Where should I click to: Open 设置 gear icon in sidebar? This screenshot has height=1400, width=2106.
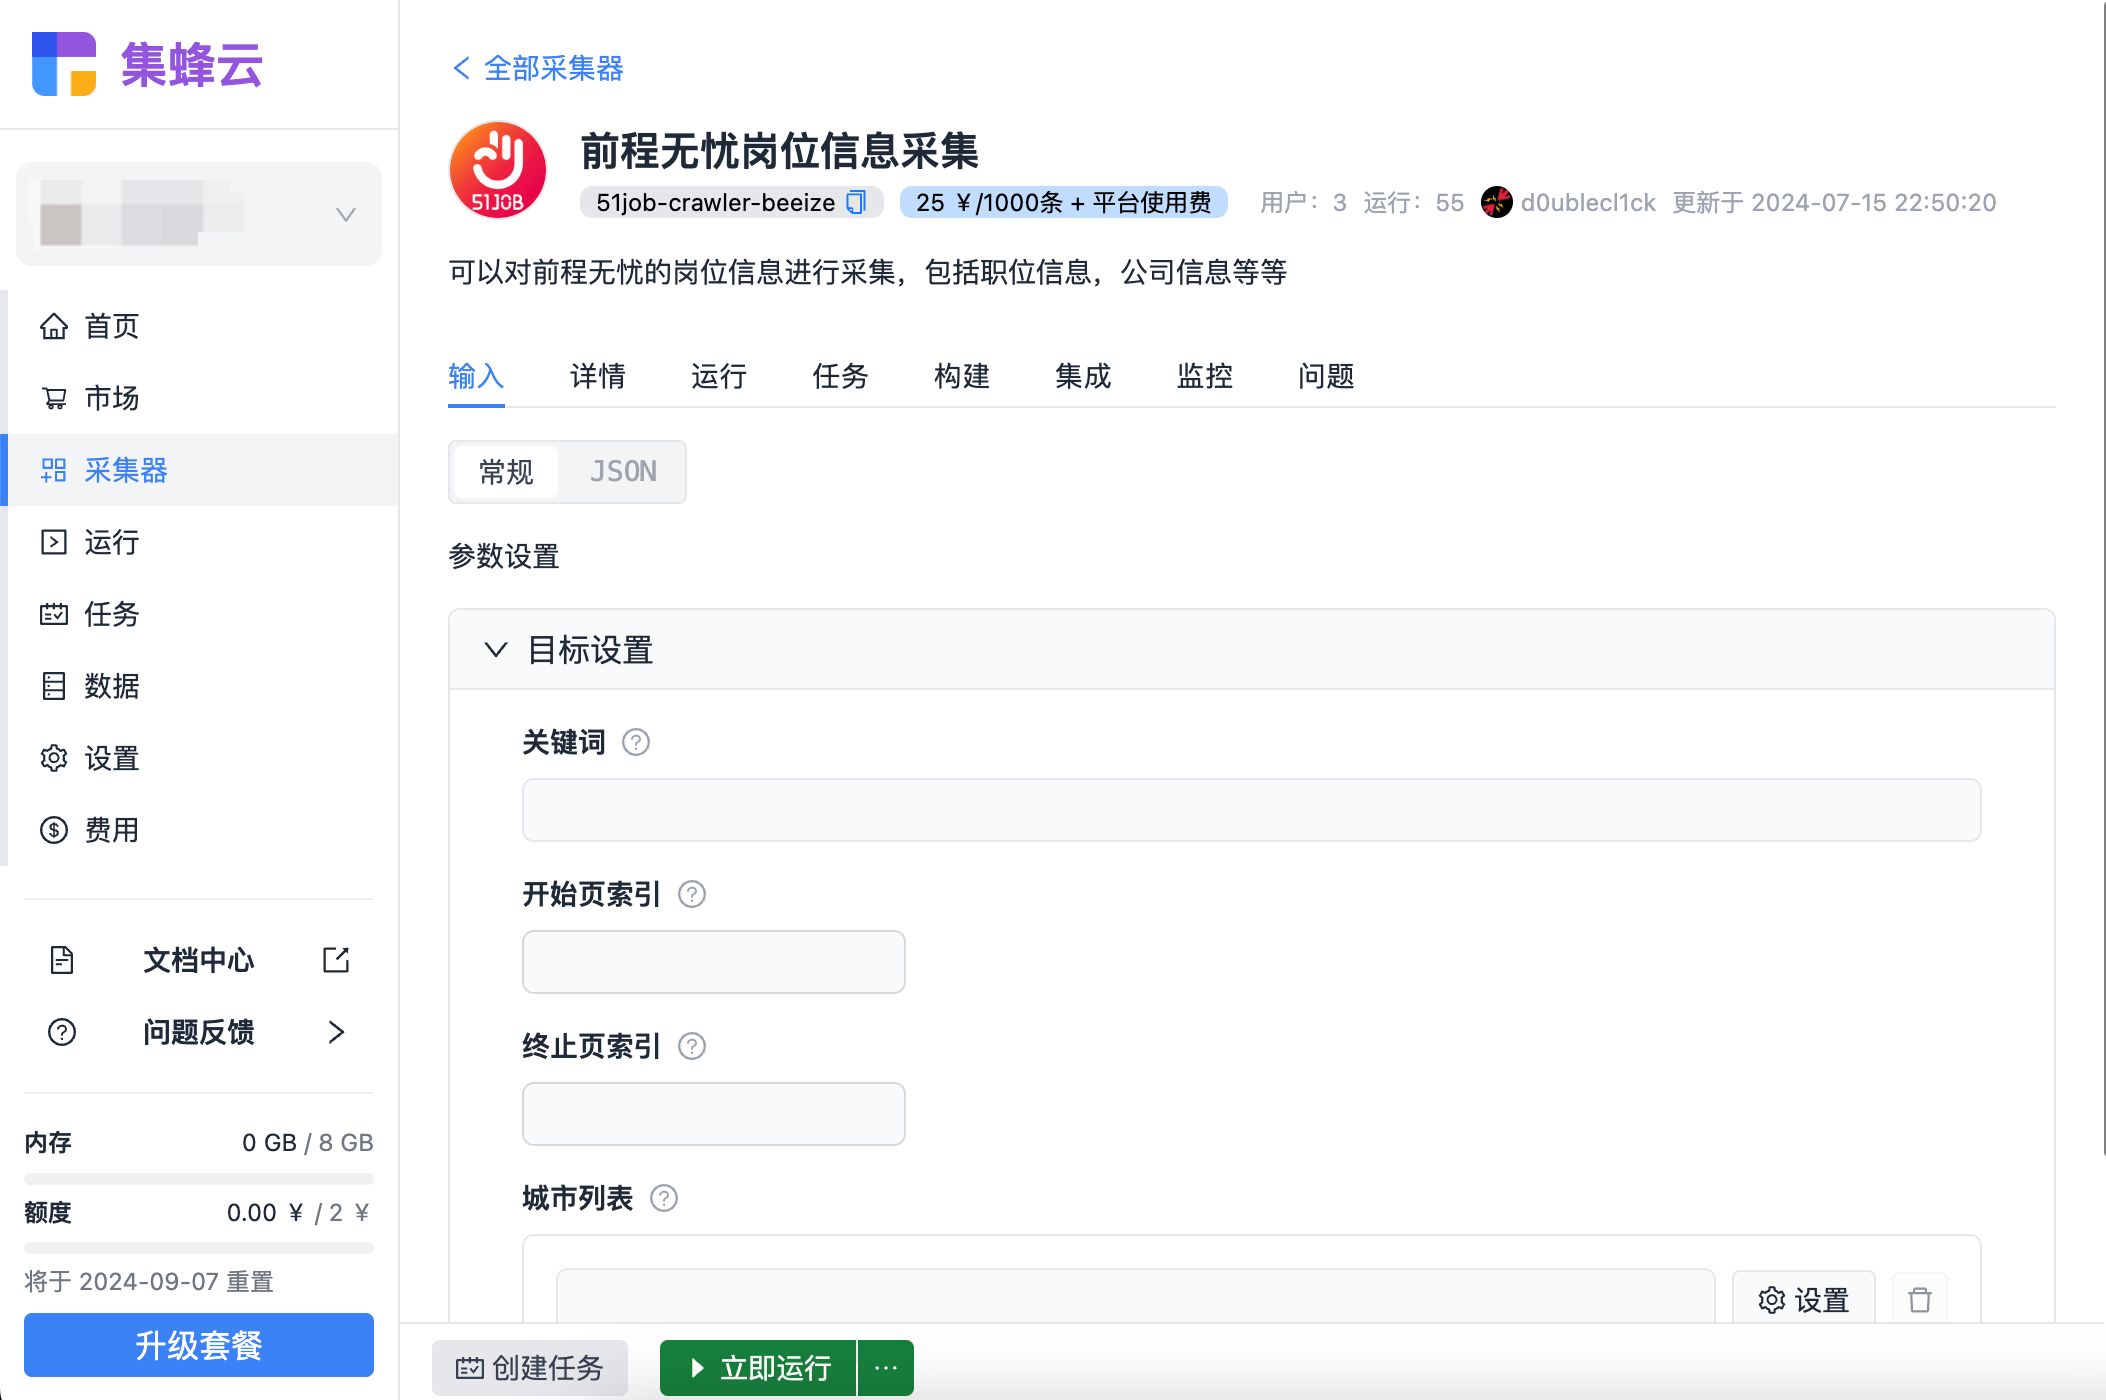[54, 758]
